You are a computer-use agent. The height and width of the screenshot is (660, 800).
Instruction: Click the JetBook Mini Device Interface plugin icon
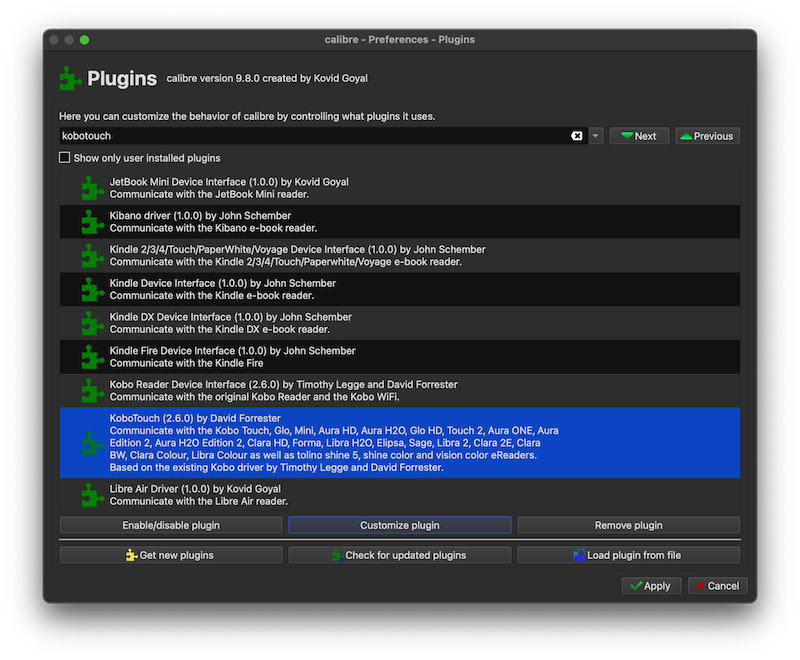(x=92, y=188)
